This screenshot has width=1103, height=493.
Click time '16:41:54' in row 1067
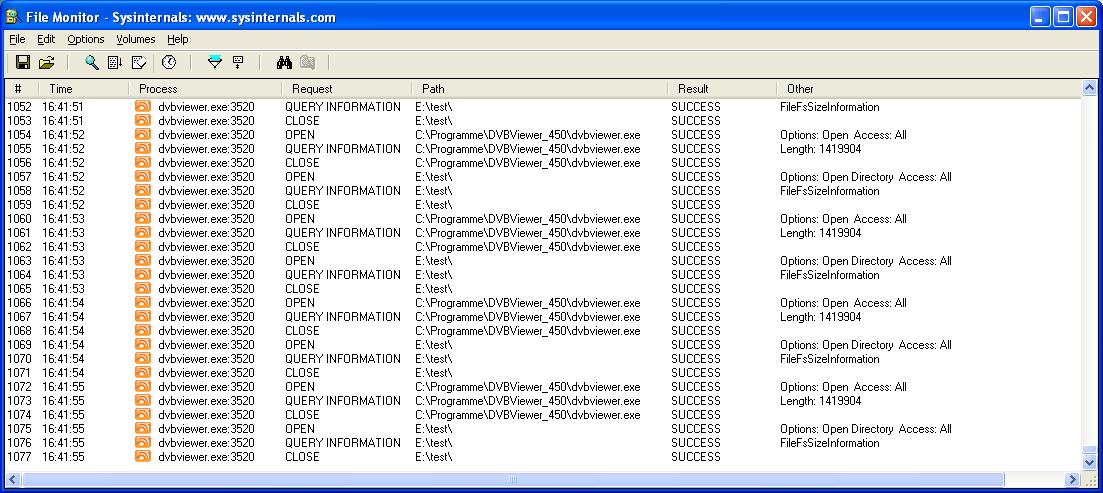(63, 317)
